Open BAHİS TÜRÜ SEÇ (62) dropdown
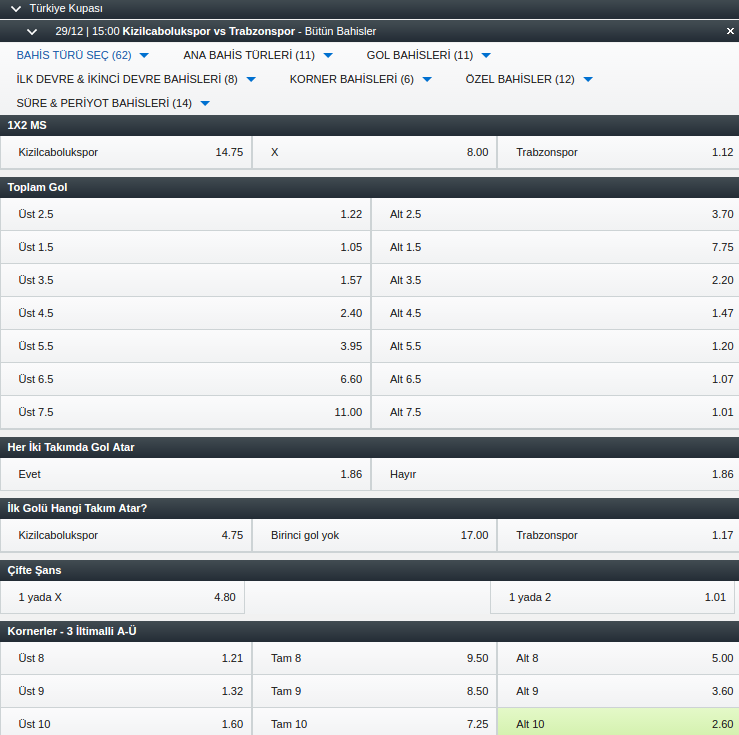Image resolution: width=739 pixels, height=735 pixels. tap(82, 55)
